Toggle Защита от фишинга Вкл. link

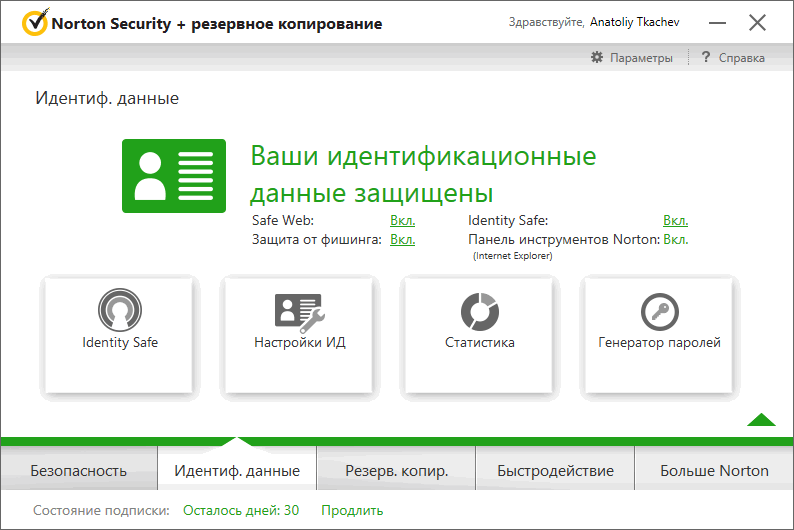pyautogui.click(x=403, y=239)
